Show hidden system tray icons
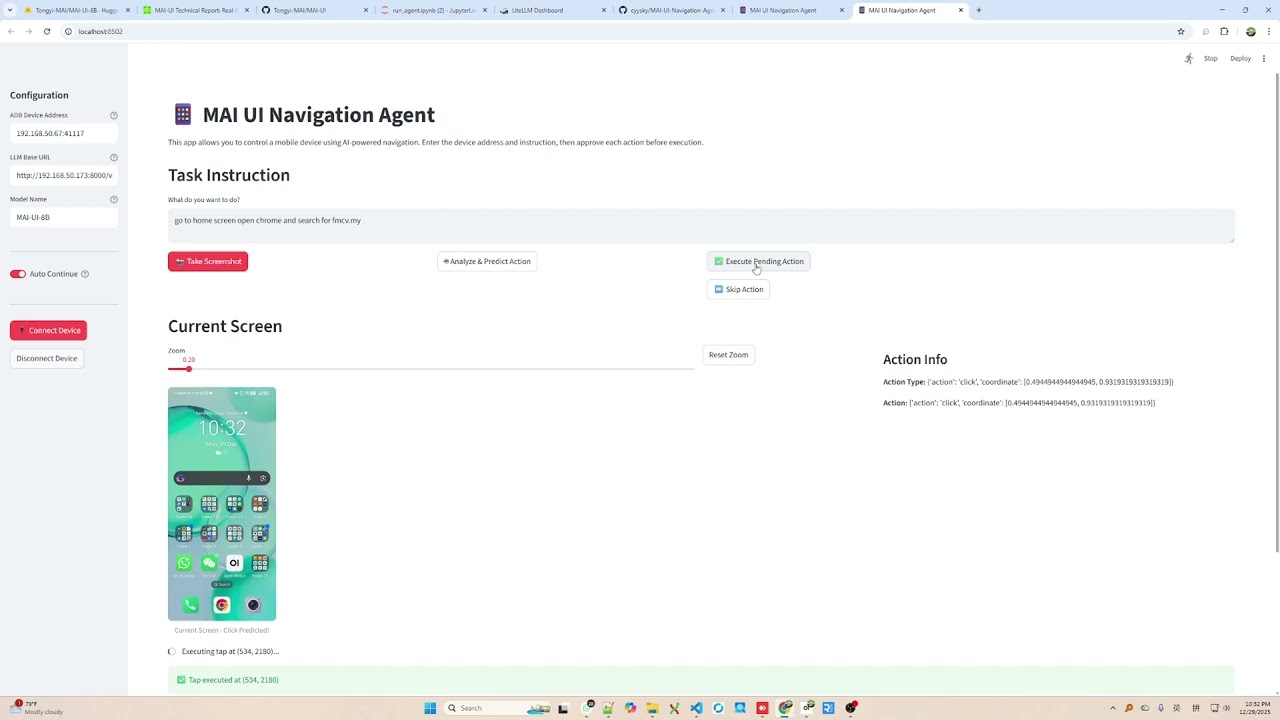The height and width of the screenshot is (720, 1280). click(x=1113, y=708)
